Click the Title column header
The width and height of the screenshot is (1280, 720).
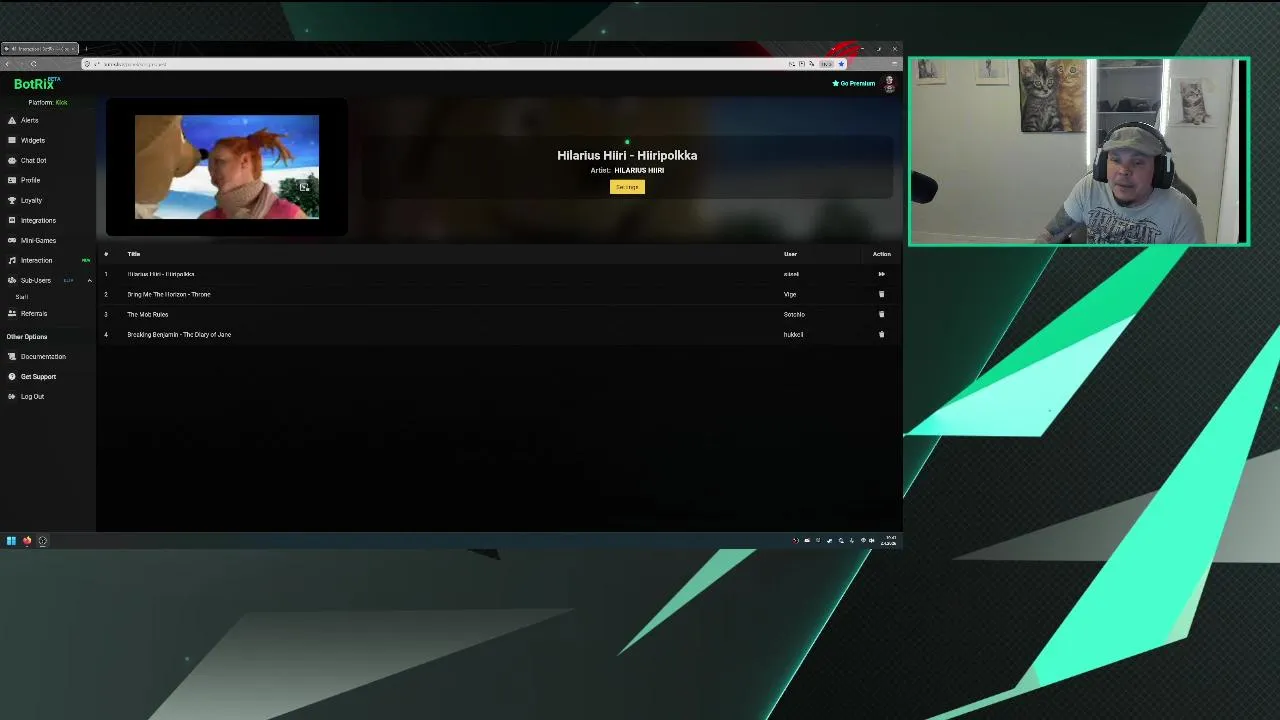(134, 254)
